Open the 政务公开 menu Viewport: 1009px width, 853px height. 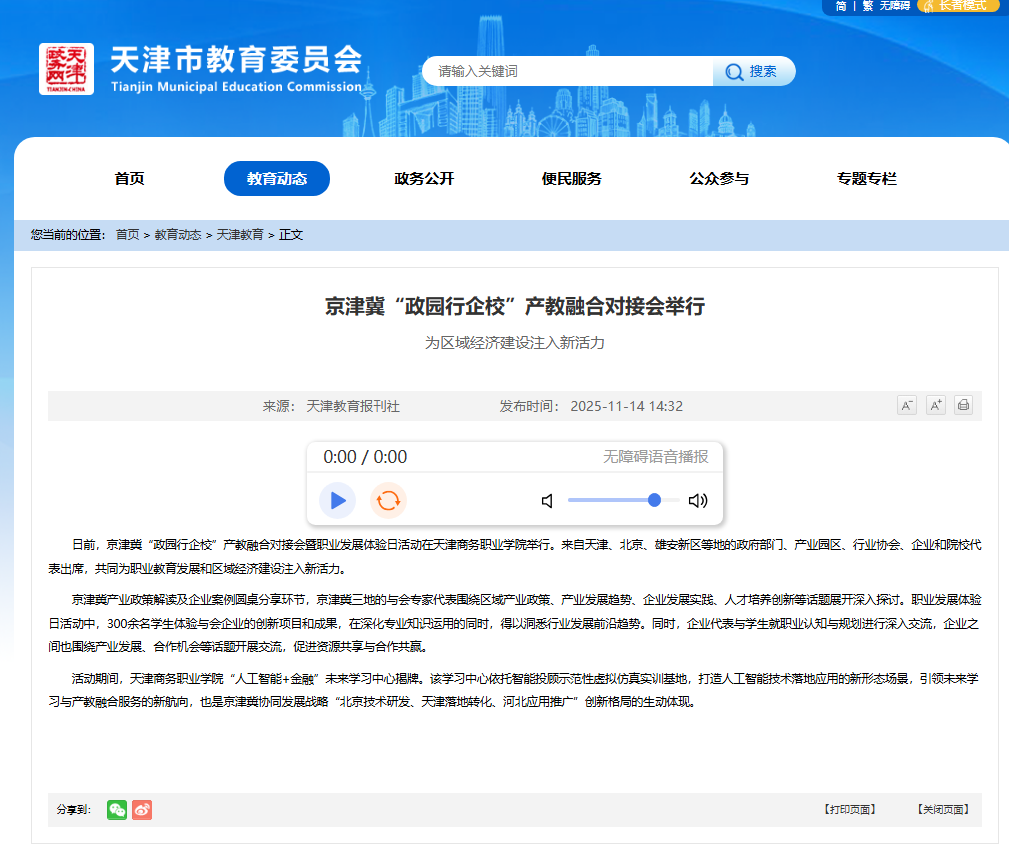pos(424,179)
